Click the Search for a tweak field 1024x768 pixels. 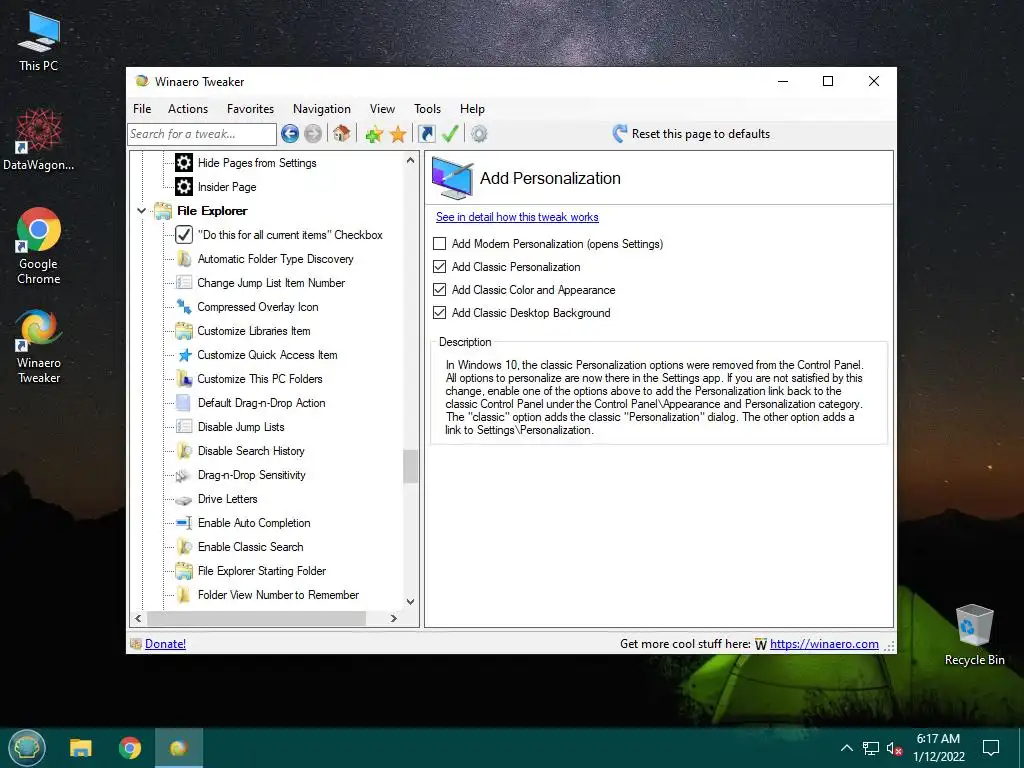click(202, 134)
